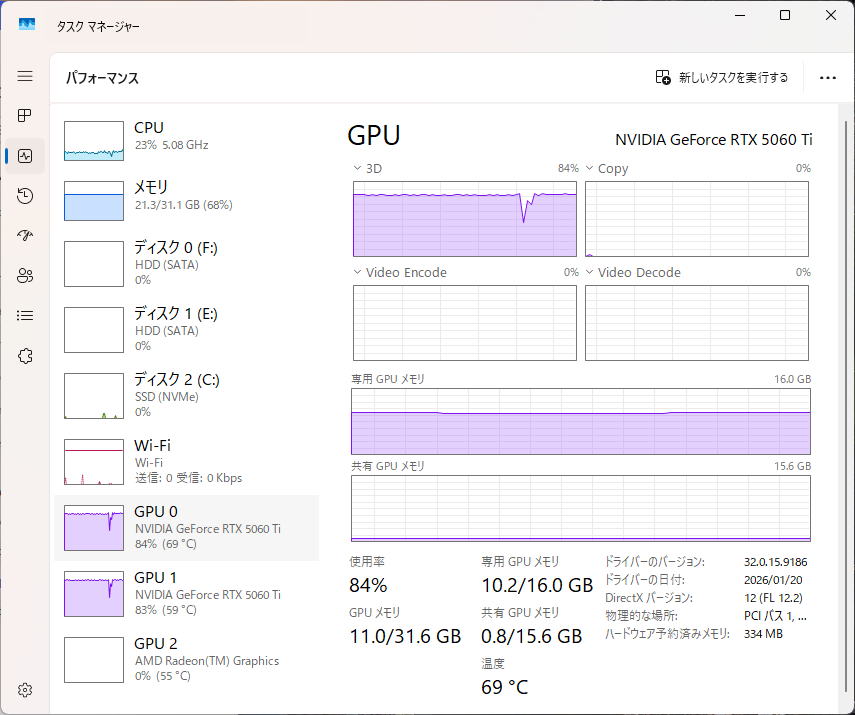Viewport: 855px width, 715px height.
Task: Click the 11.0/31.6 GB GPU memory value
Action: 405,636
